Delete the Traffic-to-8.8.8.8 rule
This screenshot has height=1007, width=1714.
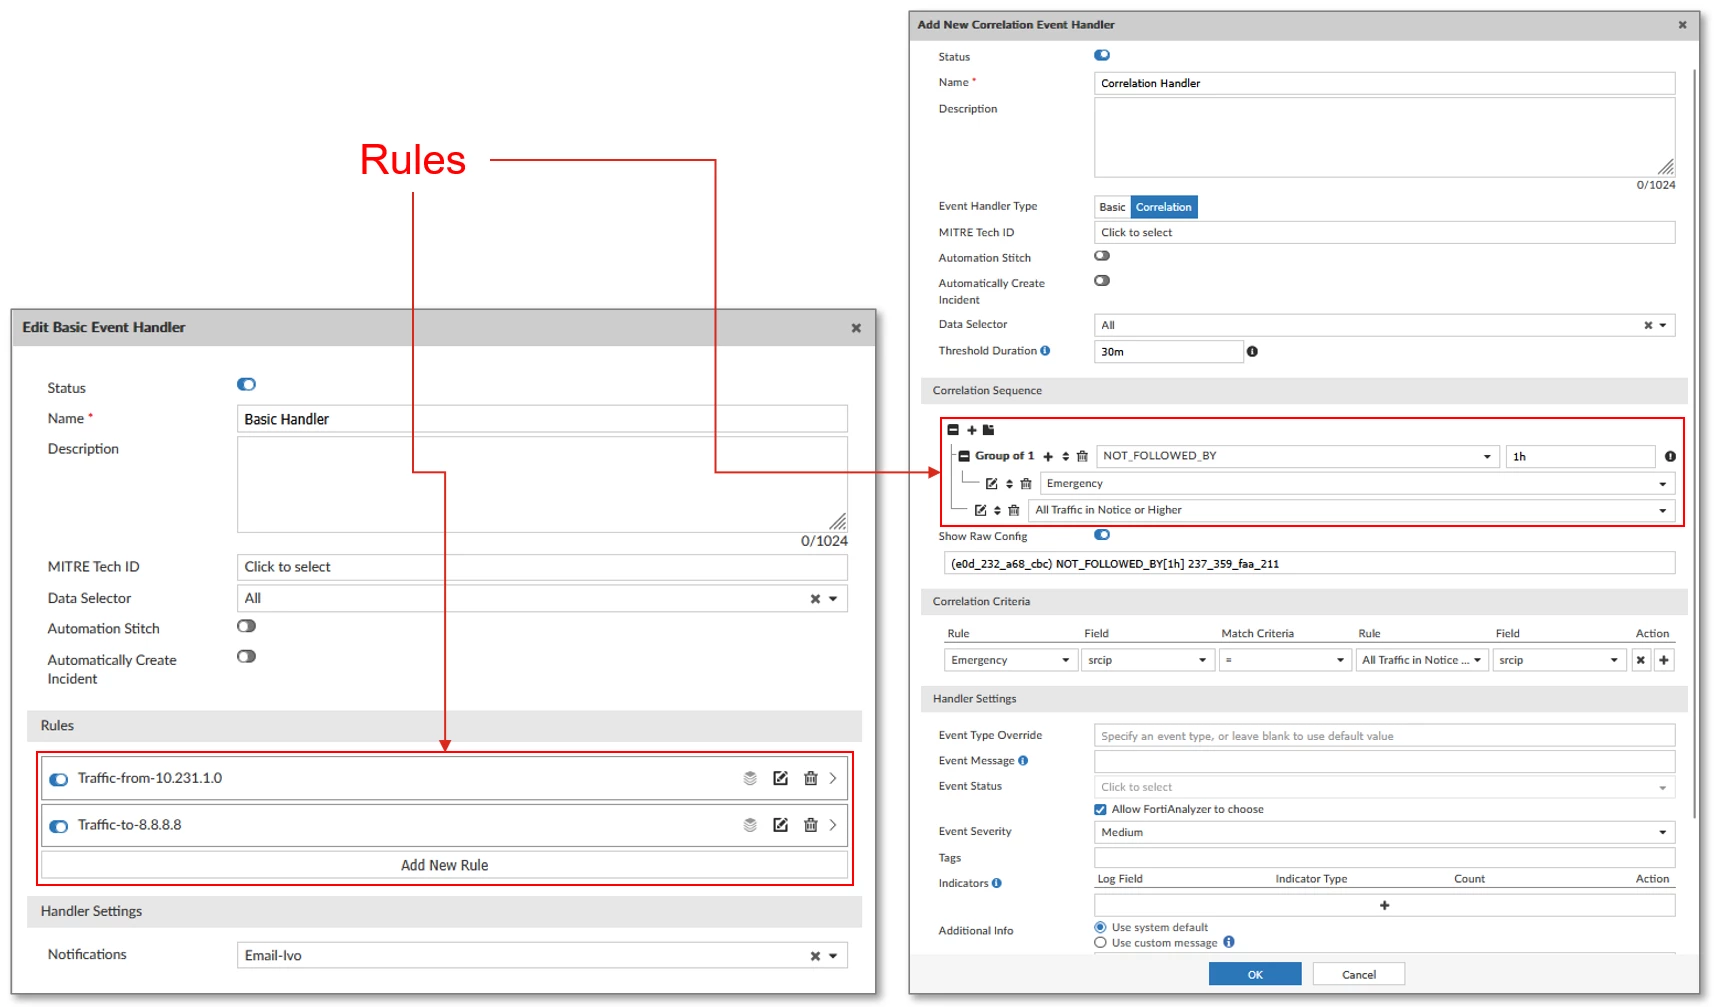(811, 825)
